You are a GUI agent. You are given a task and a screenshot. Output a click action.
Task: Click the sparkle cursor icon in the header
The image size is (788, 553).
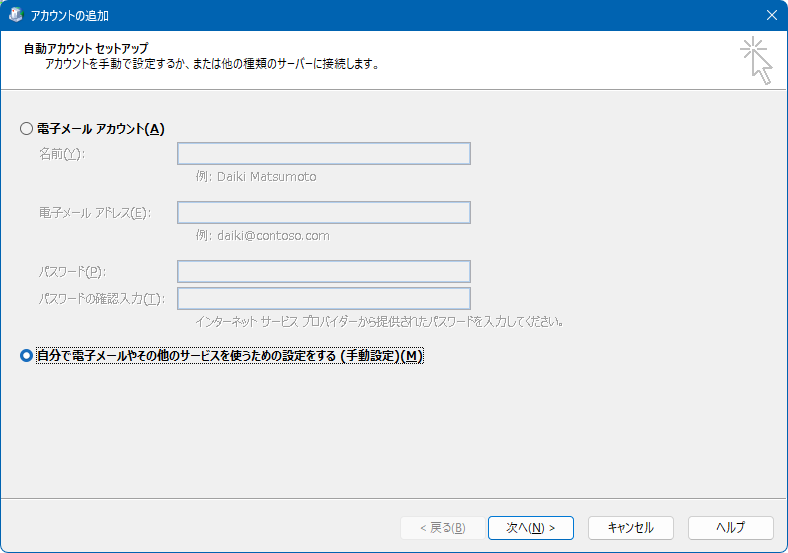click(757, 61)
